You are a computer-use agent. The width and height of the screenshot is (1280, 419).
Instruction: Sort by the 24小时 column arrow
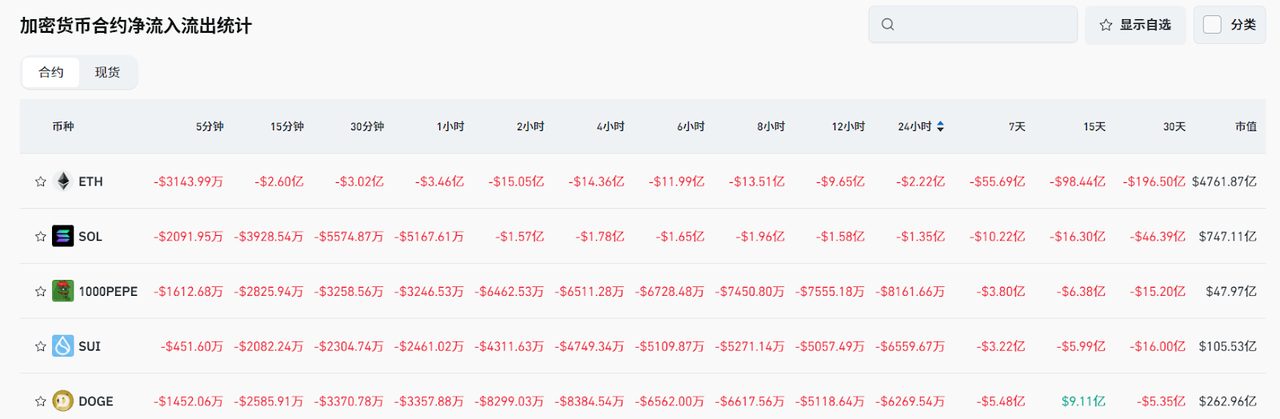[x=940, y=127]
